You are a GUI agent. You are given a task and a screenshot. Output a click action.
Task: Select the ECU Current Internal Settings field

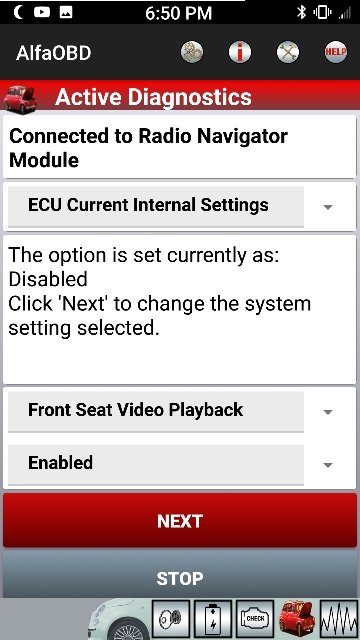156,207
